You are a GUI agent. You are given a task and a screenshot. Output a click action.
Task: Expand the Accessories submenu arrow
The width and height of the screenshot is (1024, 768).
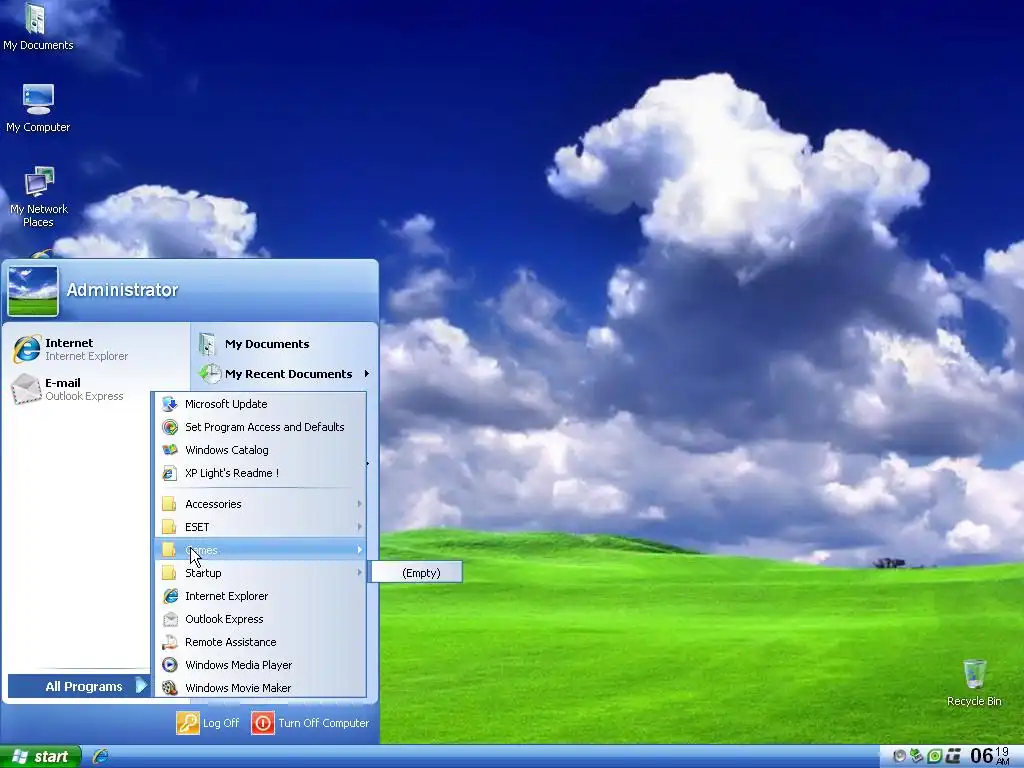click(x=359, y=504)
